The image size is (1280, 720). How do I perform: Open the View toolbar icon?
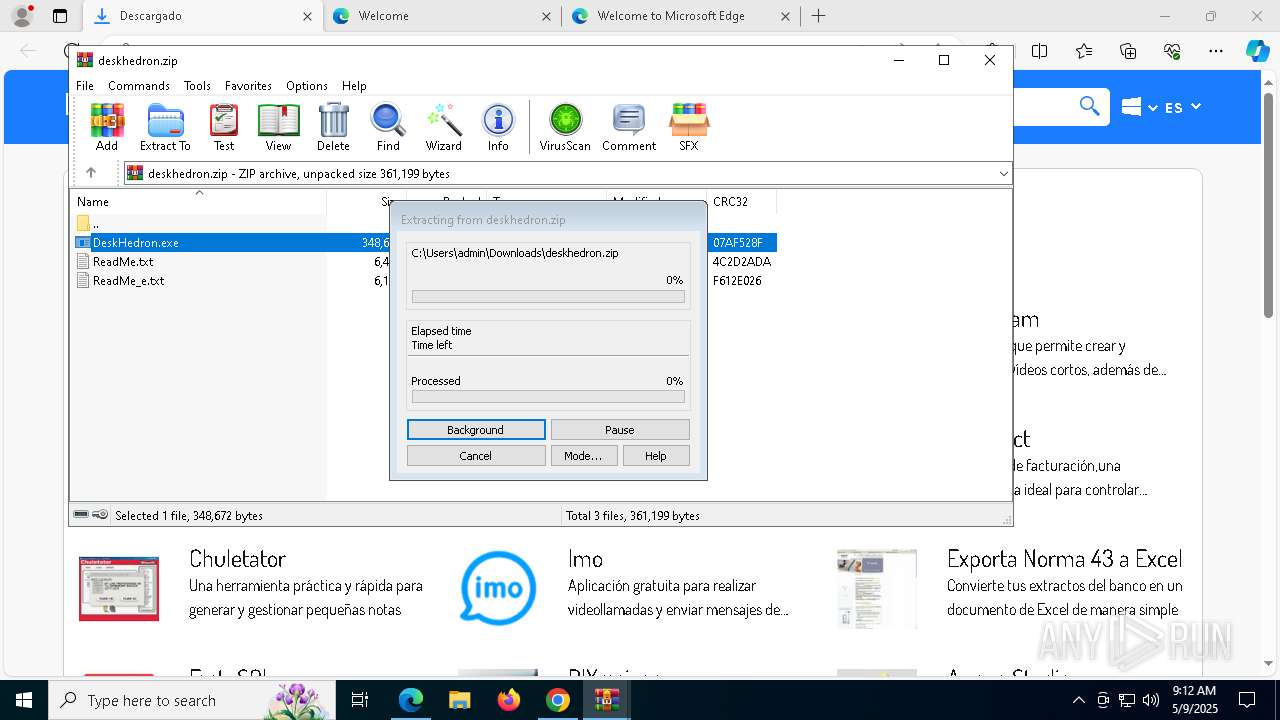[x=278, y=127]
